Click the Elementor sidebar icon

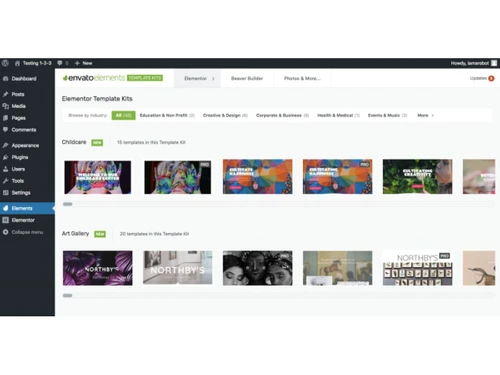pyautogui.click(x=5, y=220)
